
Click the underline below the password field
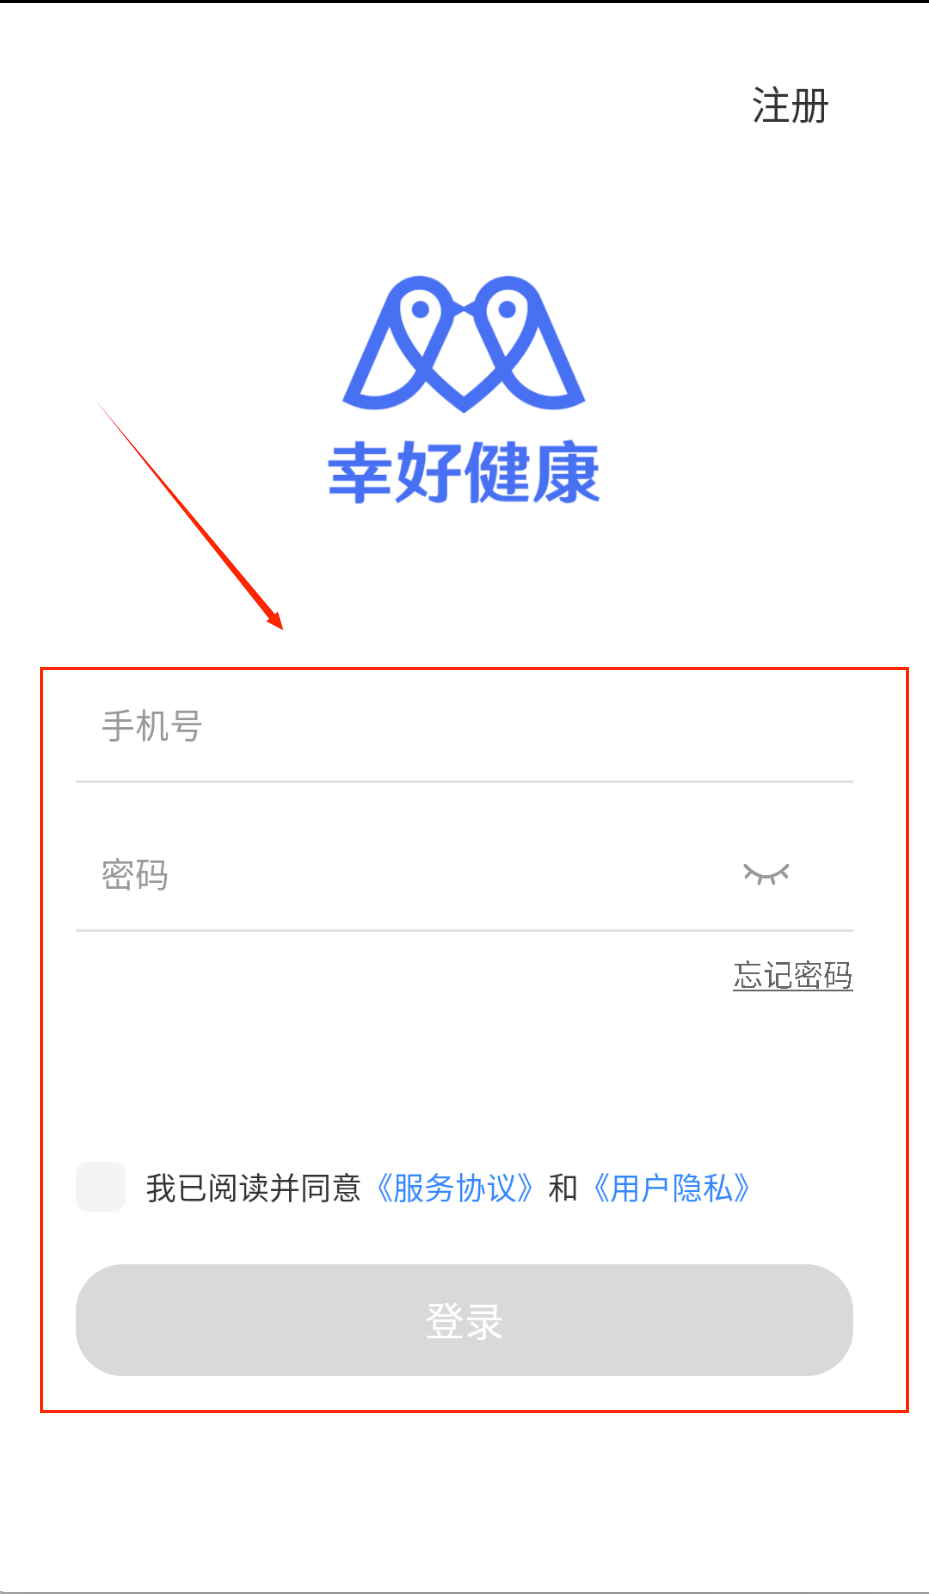(x=464, y=931)
